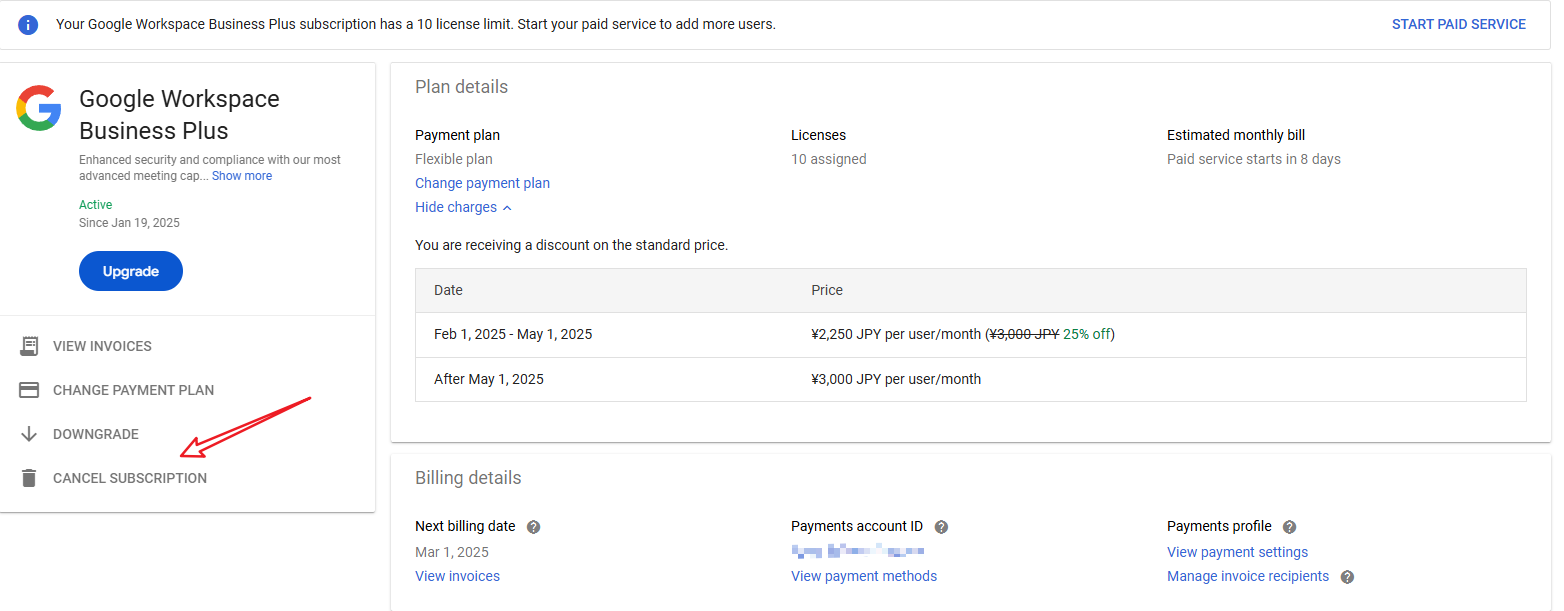The width and height of the screenshot is (1564, 611).
Task: Click the Change Payment Plan card icon
Action: point(29,390)
